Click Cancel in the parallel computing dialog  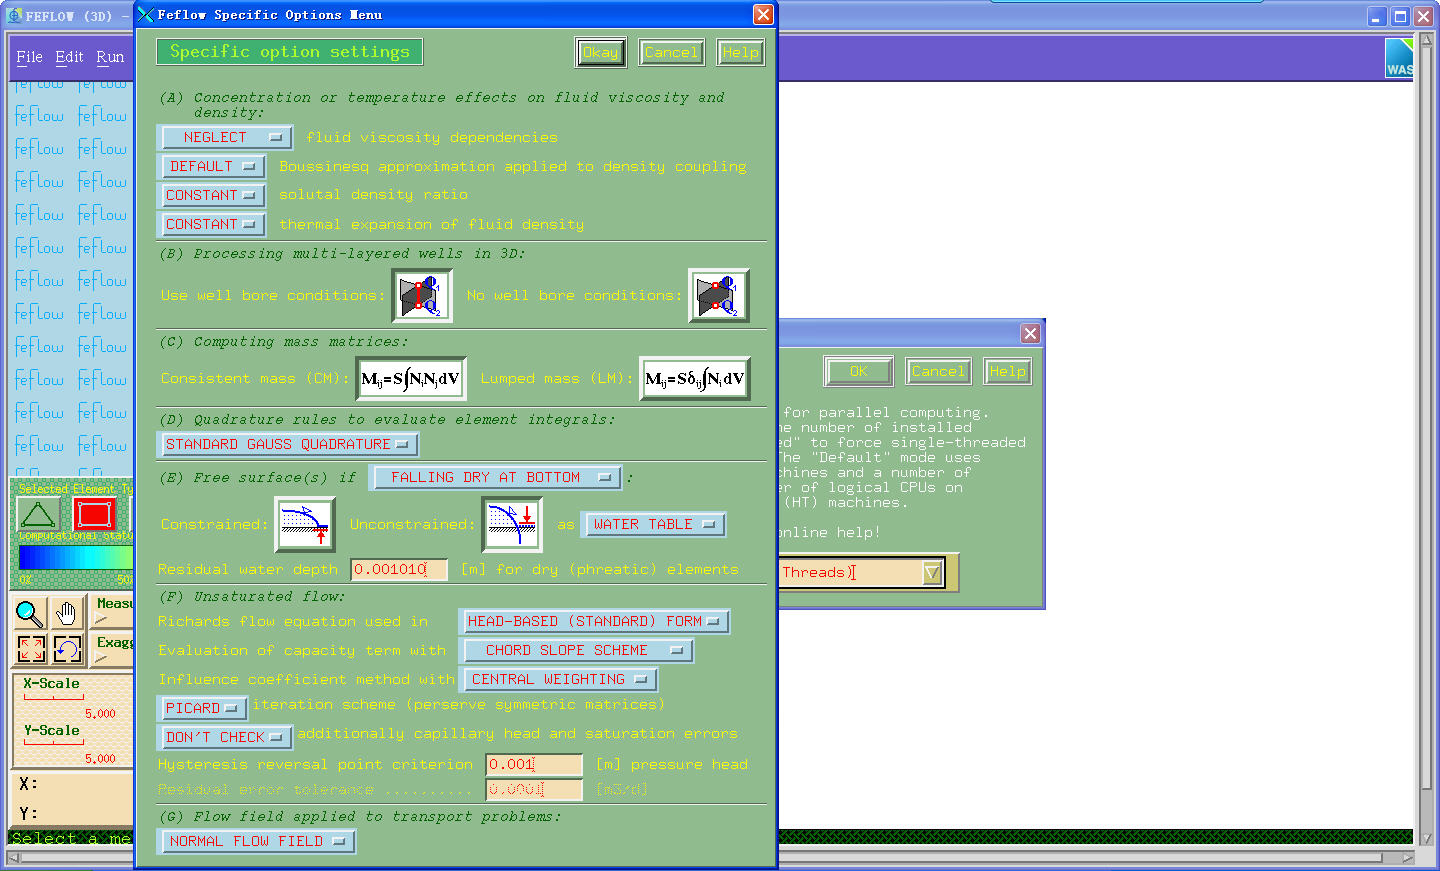click(938, 371)
